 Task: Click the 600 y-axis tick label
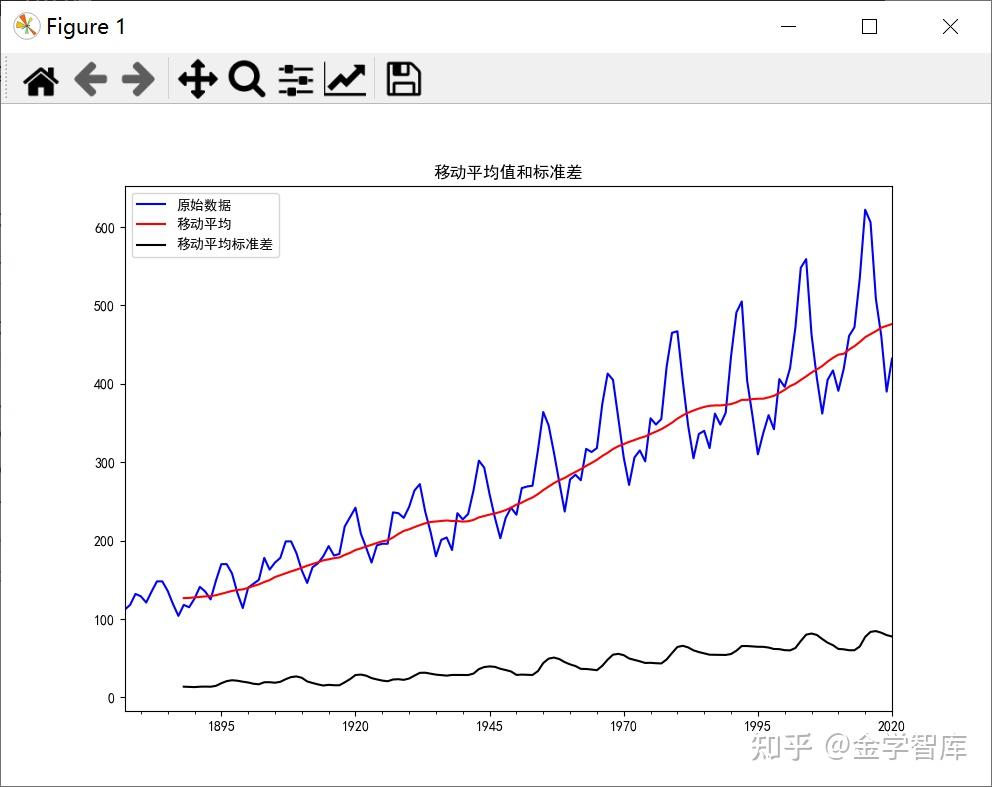click(x=104, y=228)
